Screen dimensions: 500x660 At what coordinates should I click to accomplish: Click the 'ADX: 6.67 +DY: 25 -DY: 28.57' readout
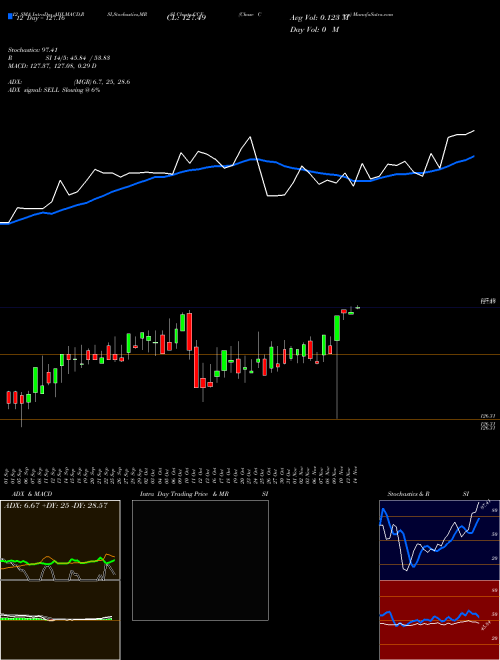coord(55,505)
